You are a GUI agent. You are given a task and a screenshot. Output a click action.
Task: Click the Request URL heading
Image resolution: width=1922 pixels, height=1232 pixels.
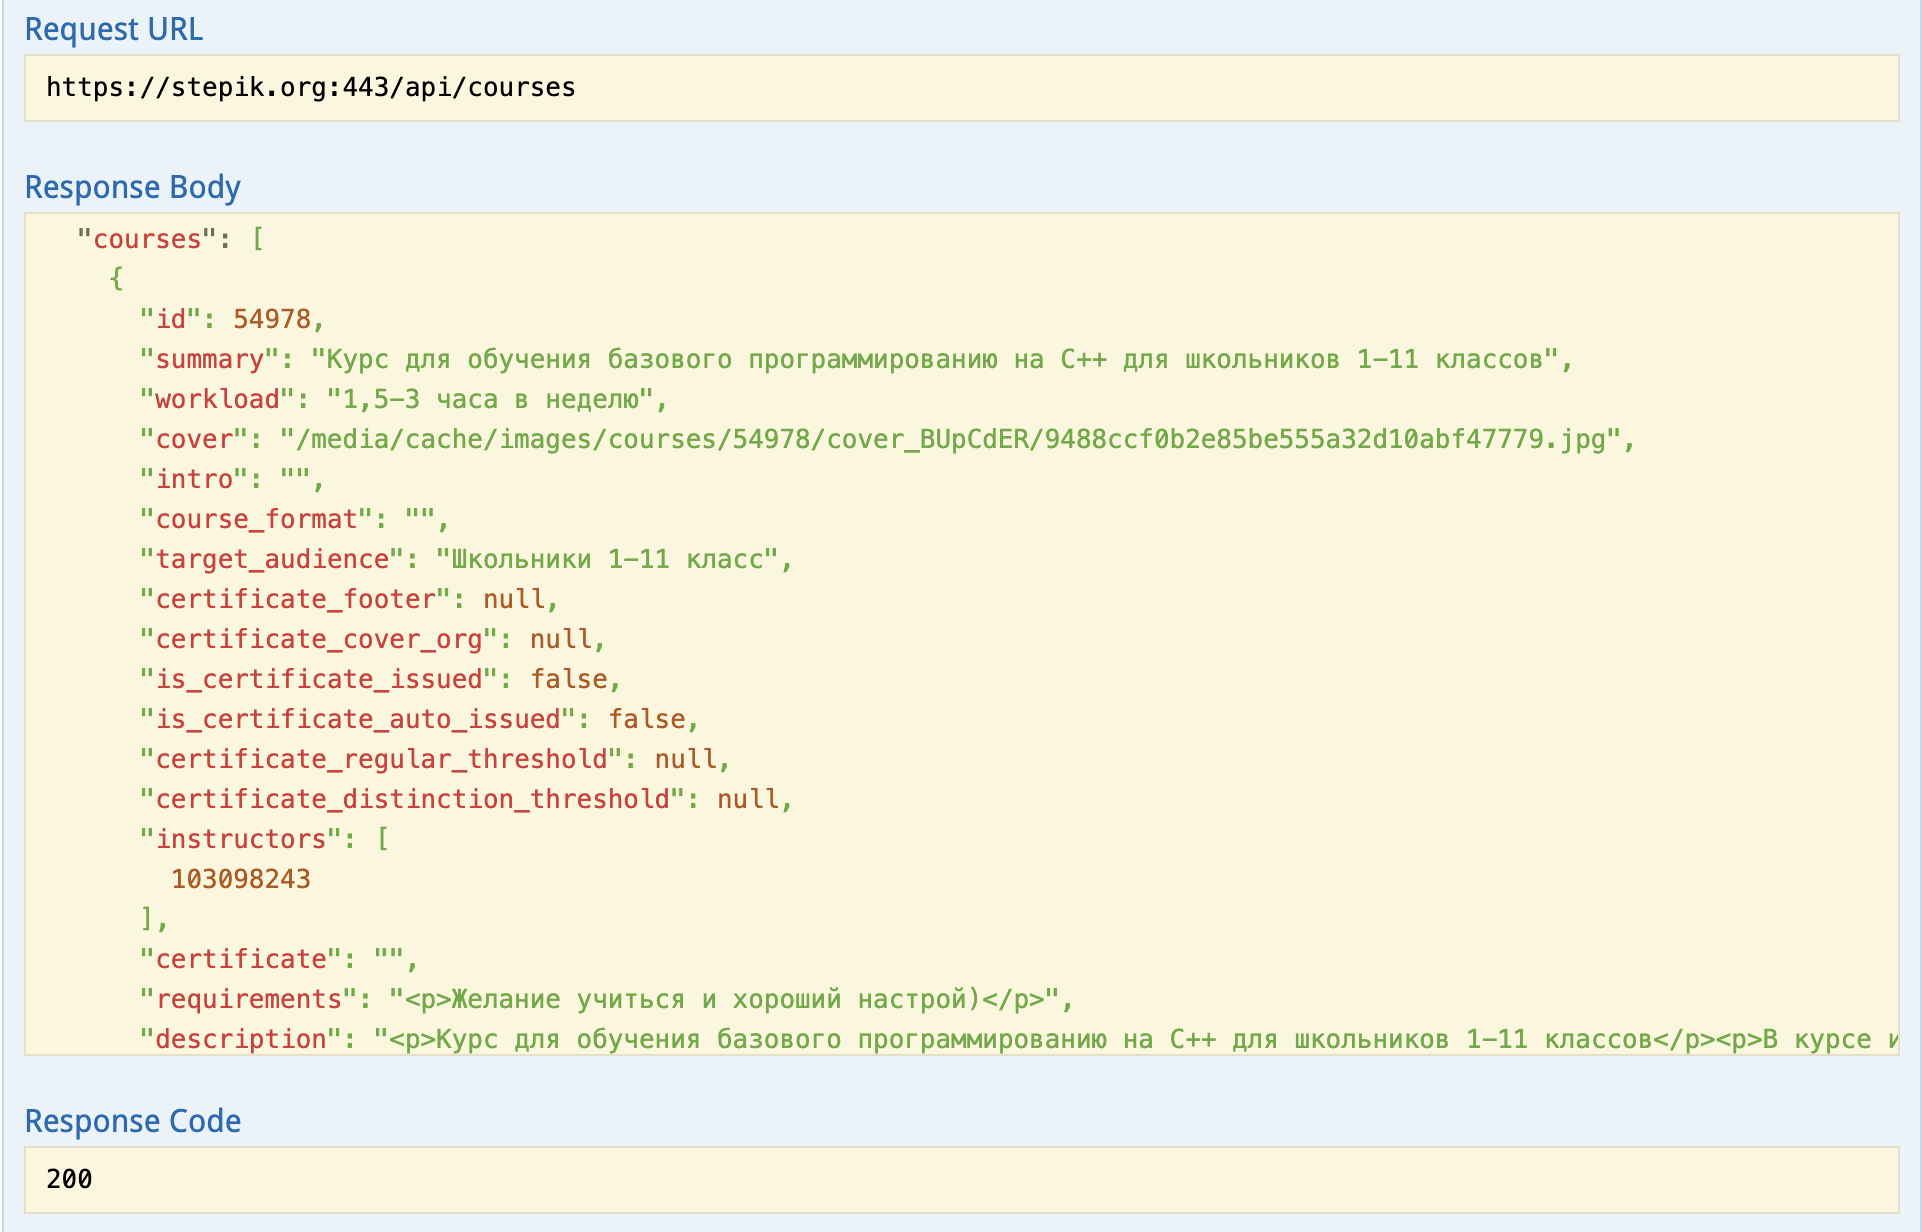pyautogui.click(x=113, y=30)
